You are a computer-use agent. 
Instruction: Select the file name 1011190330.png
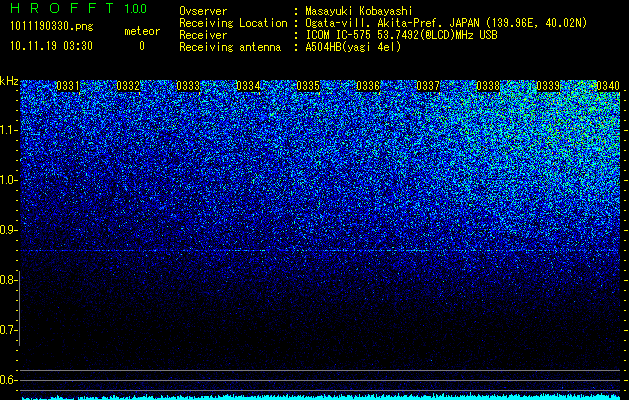52,27
